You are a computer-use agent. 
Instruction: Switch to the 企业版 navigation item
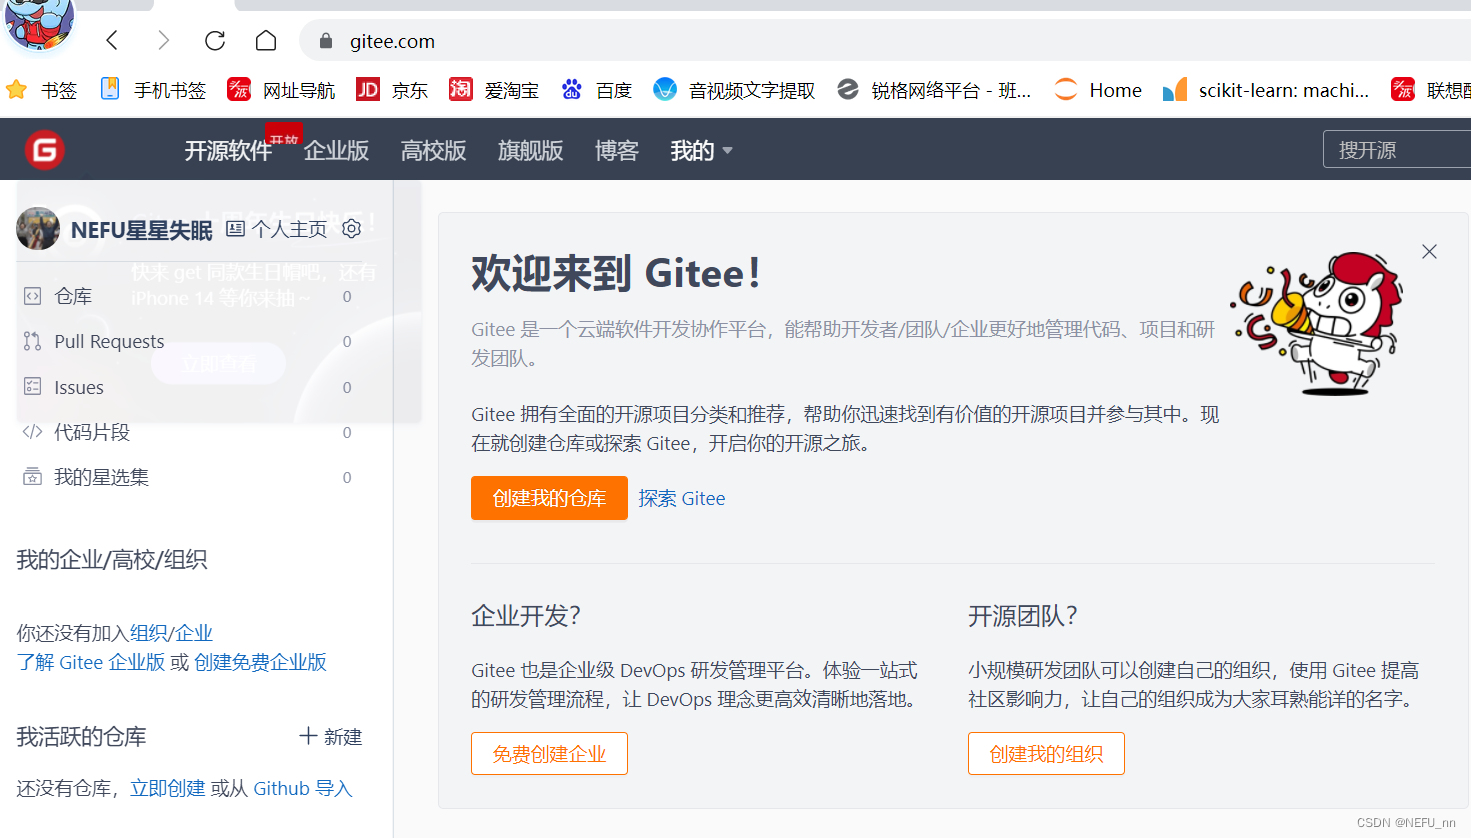click(336, 149)
